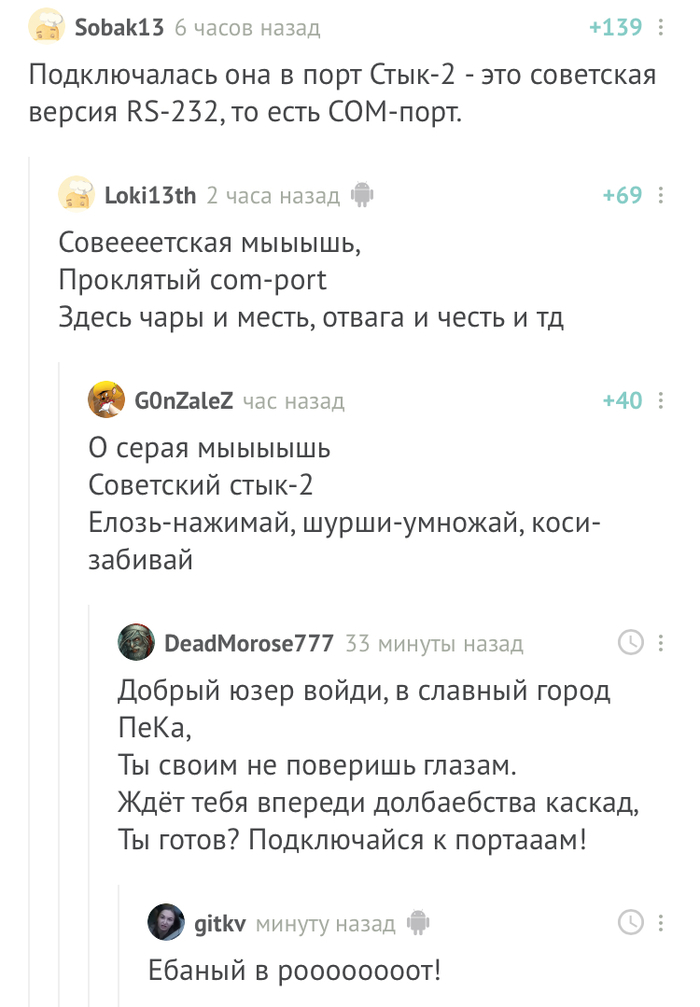The height and width of the screenshot is (1007, 700).
Task: Click the Android icon next to gitkv's timestamp
Action: coord(418,923)
